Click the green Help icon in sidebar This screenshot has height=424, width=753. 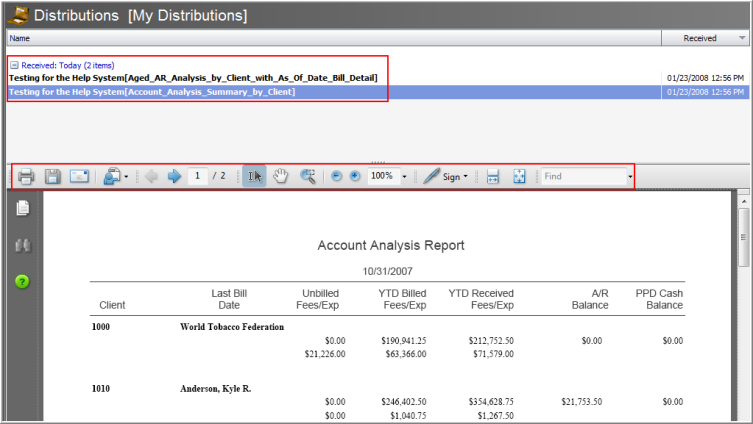pos(22,281)
